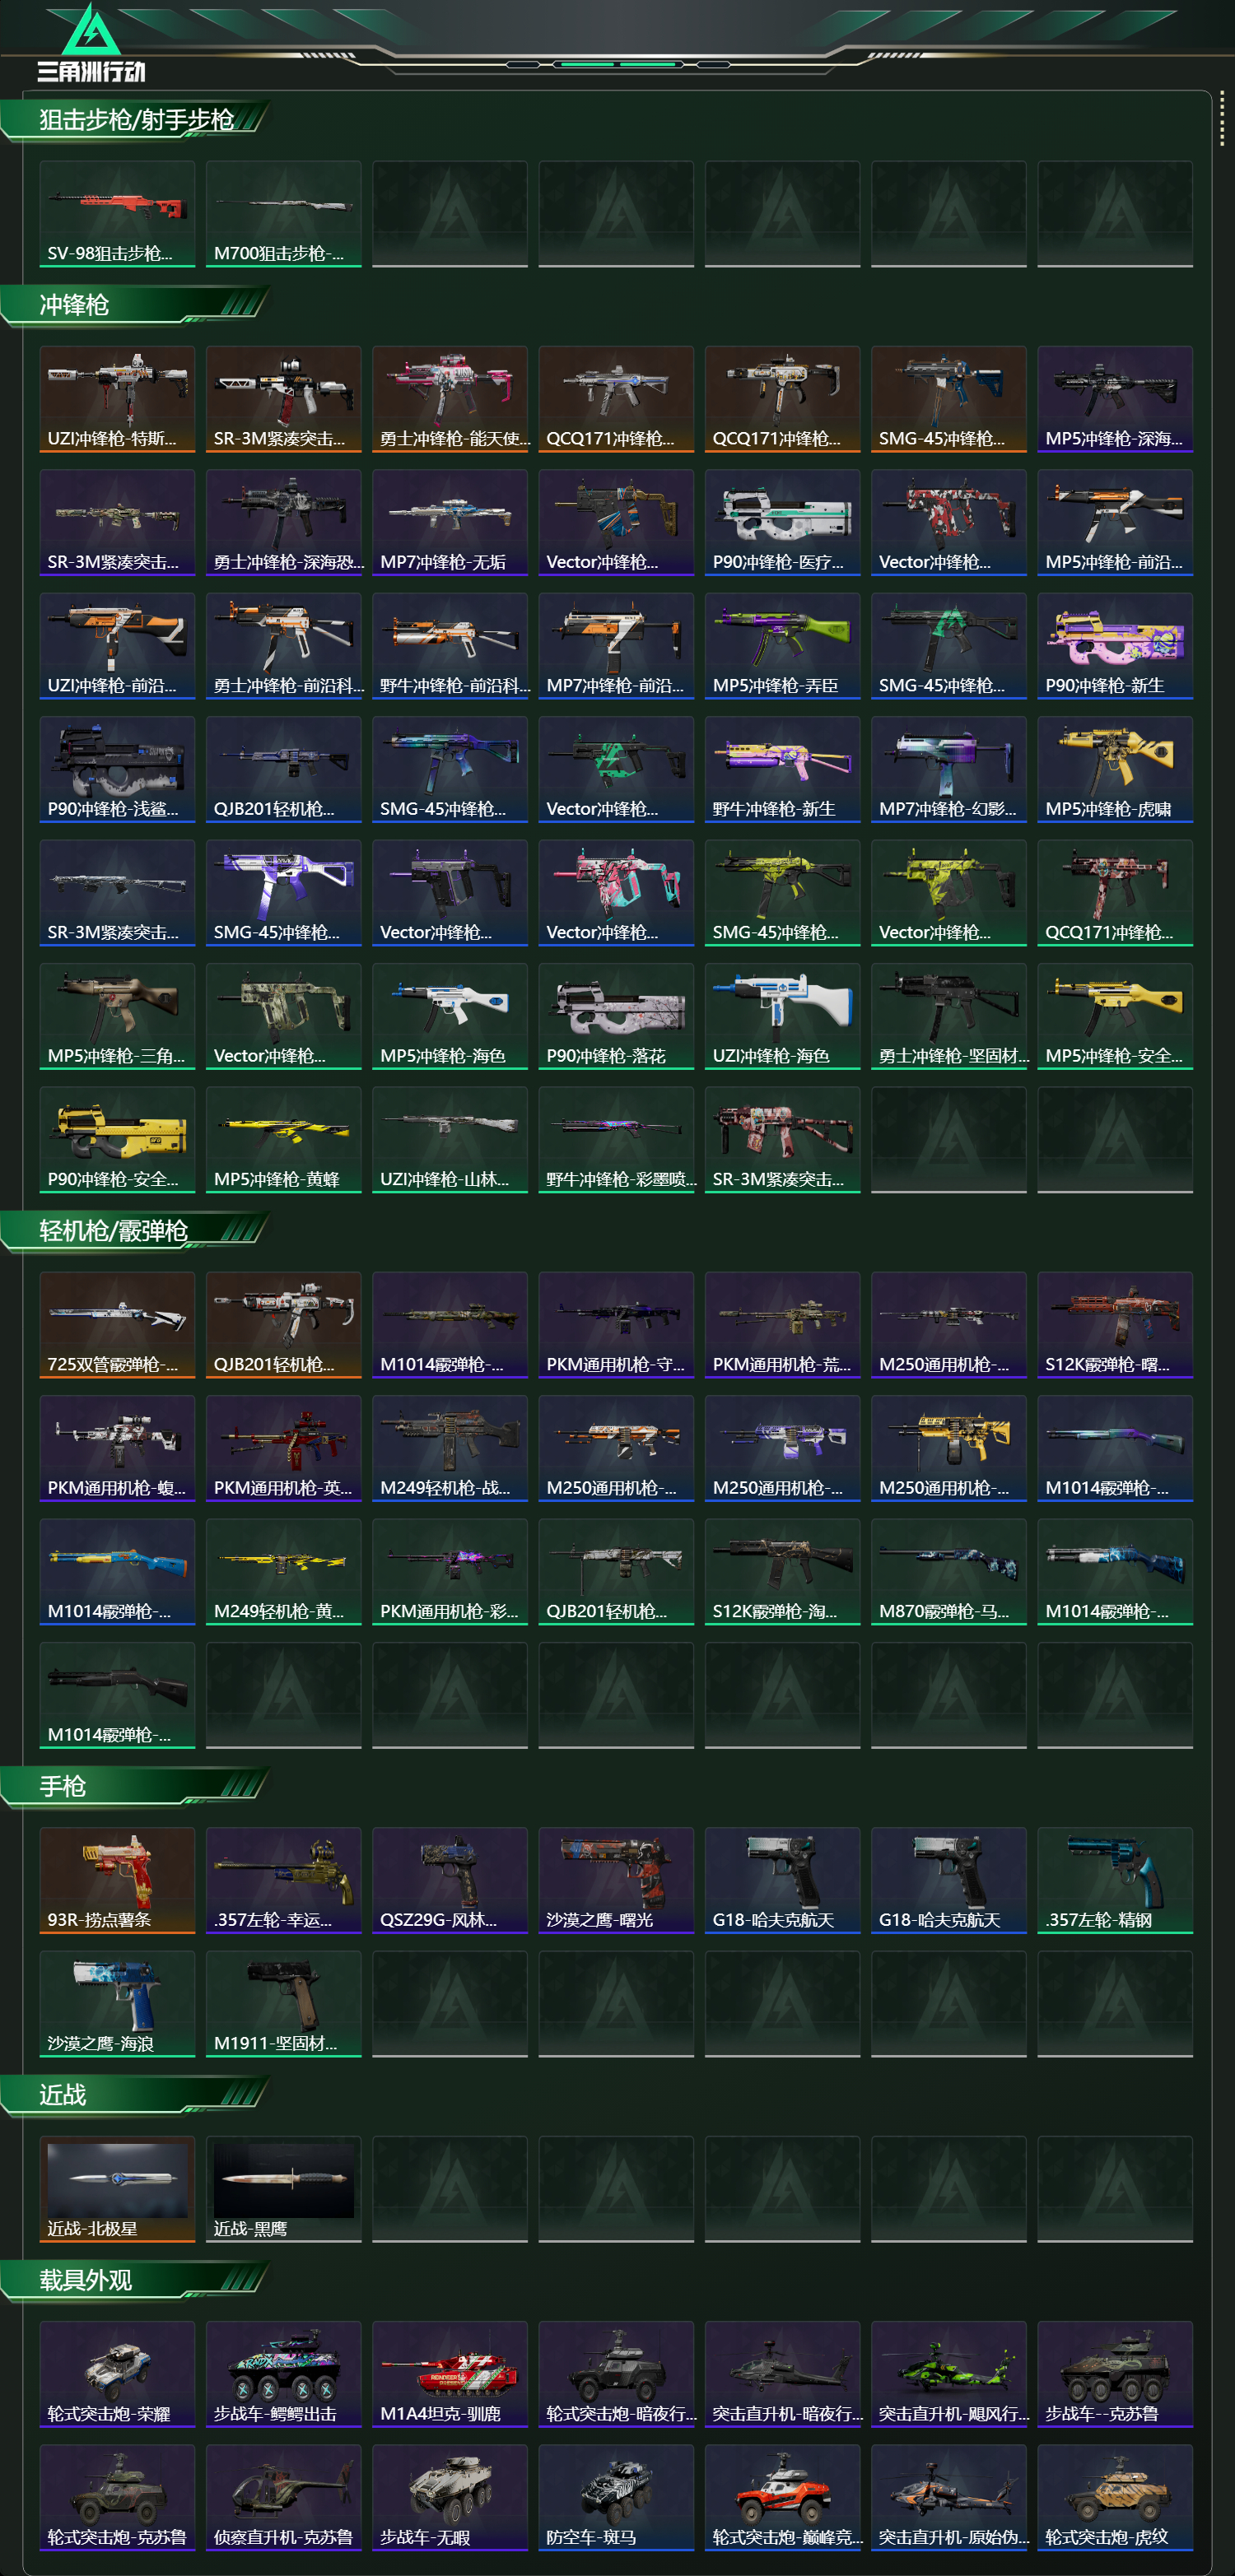Click the 三角洲行动 logo
The width and height of the screenshot is (1235, 2576).
(91, 43)
